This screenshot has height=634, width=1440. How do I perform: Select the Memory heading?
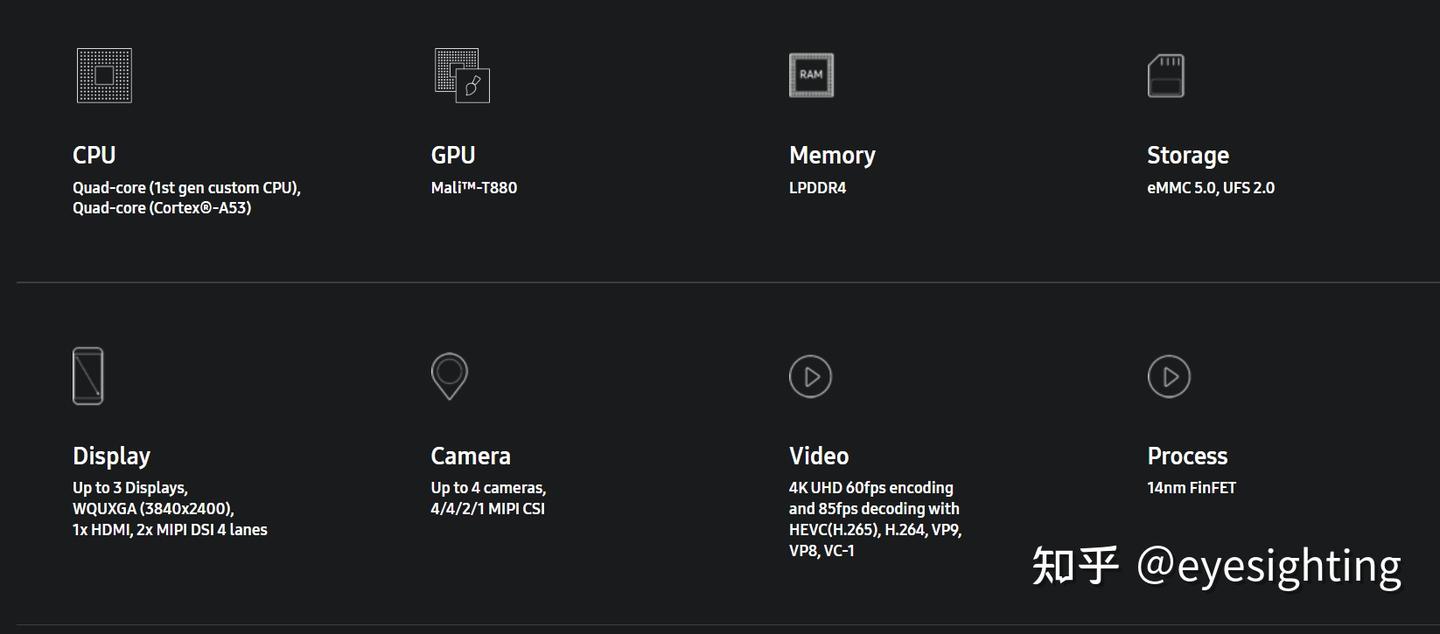tap(832, 155)
